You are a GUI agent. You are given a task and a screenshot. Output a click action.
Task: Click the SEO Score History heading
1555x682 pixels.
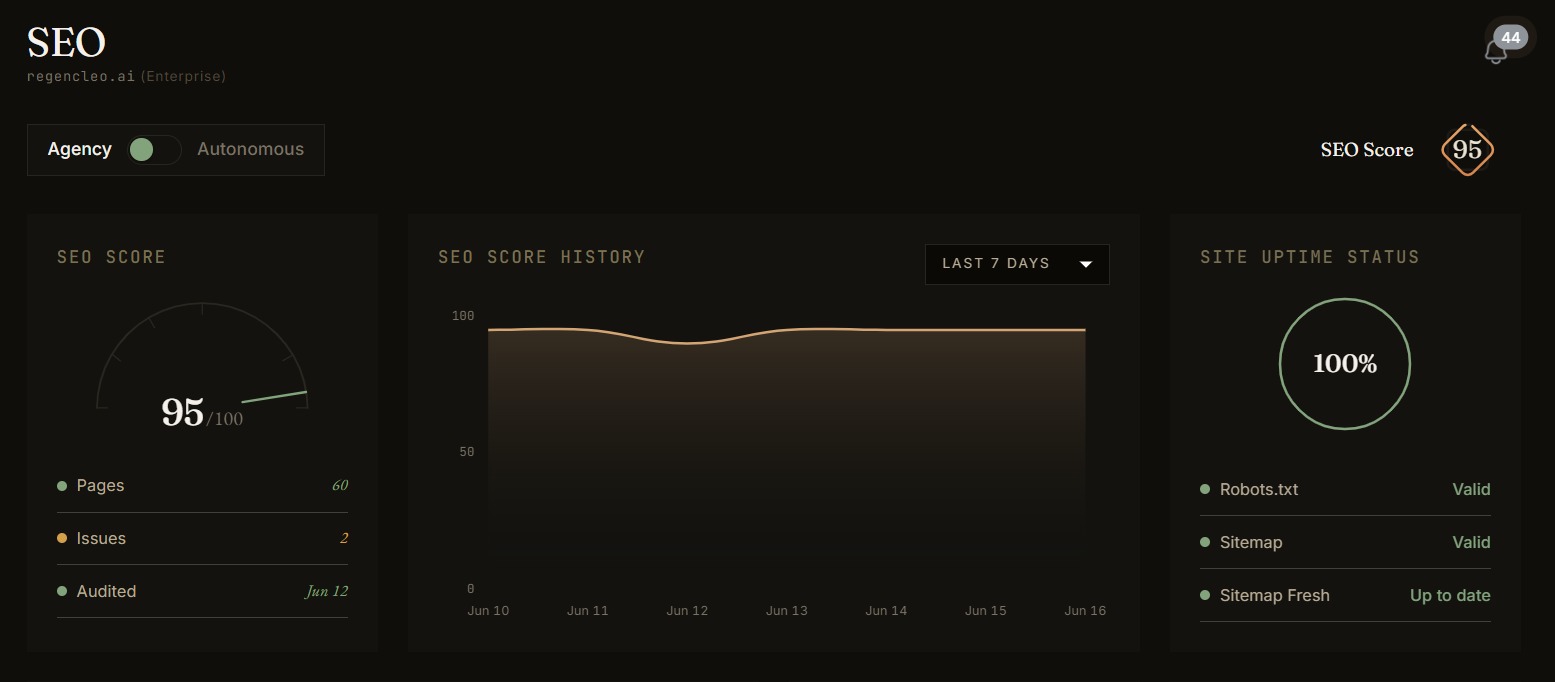[542, 257]
